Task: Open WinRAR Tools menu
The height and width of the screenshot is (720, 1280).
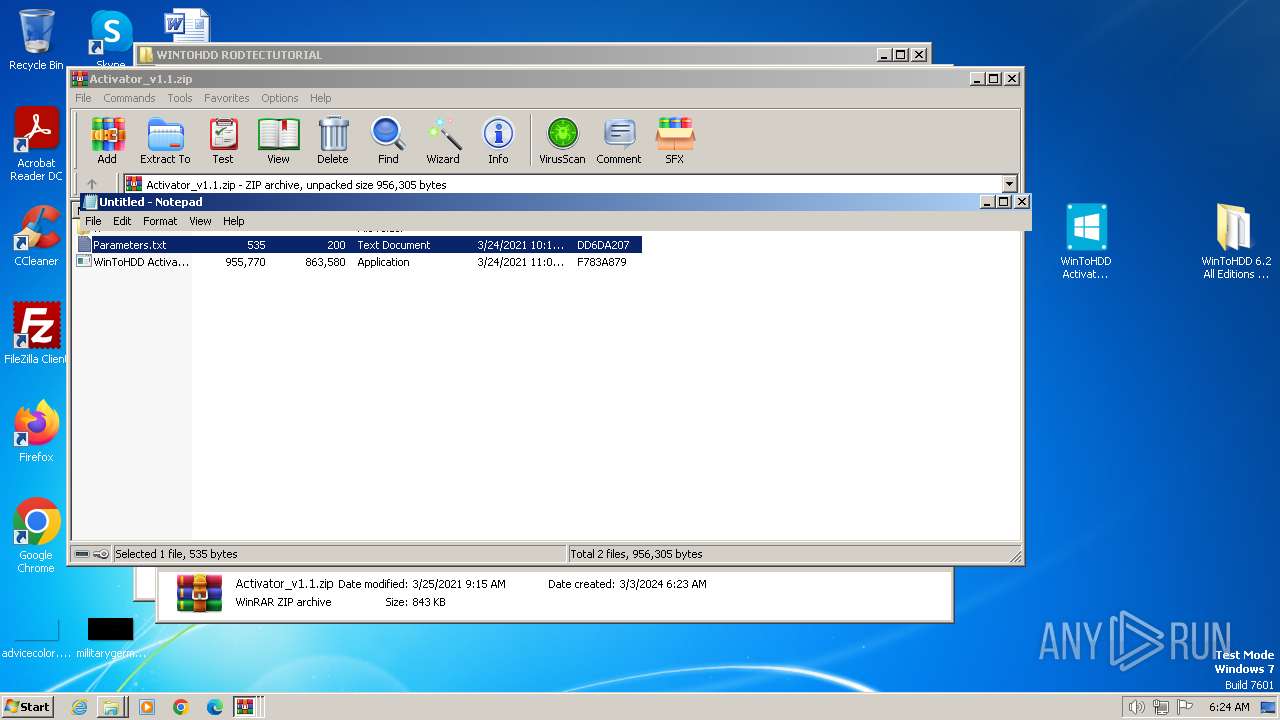Action: click(x=180, y=98)
